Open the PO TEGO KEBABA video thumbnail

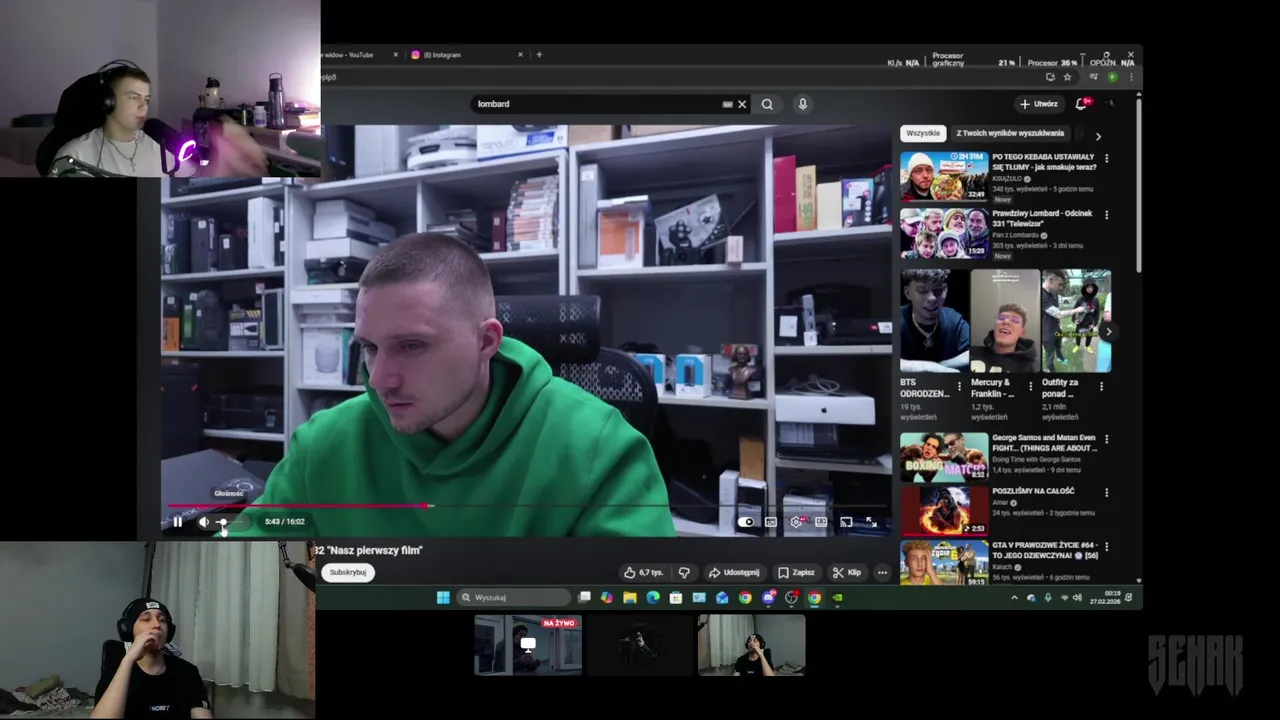coord(944,177)
